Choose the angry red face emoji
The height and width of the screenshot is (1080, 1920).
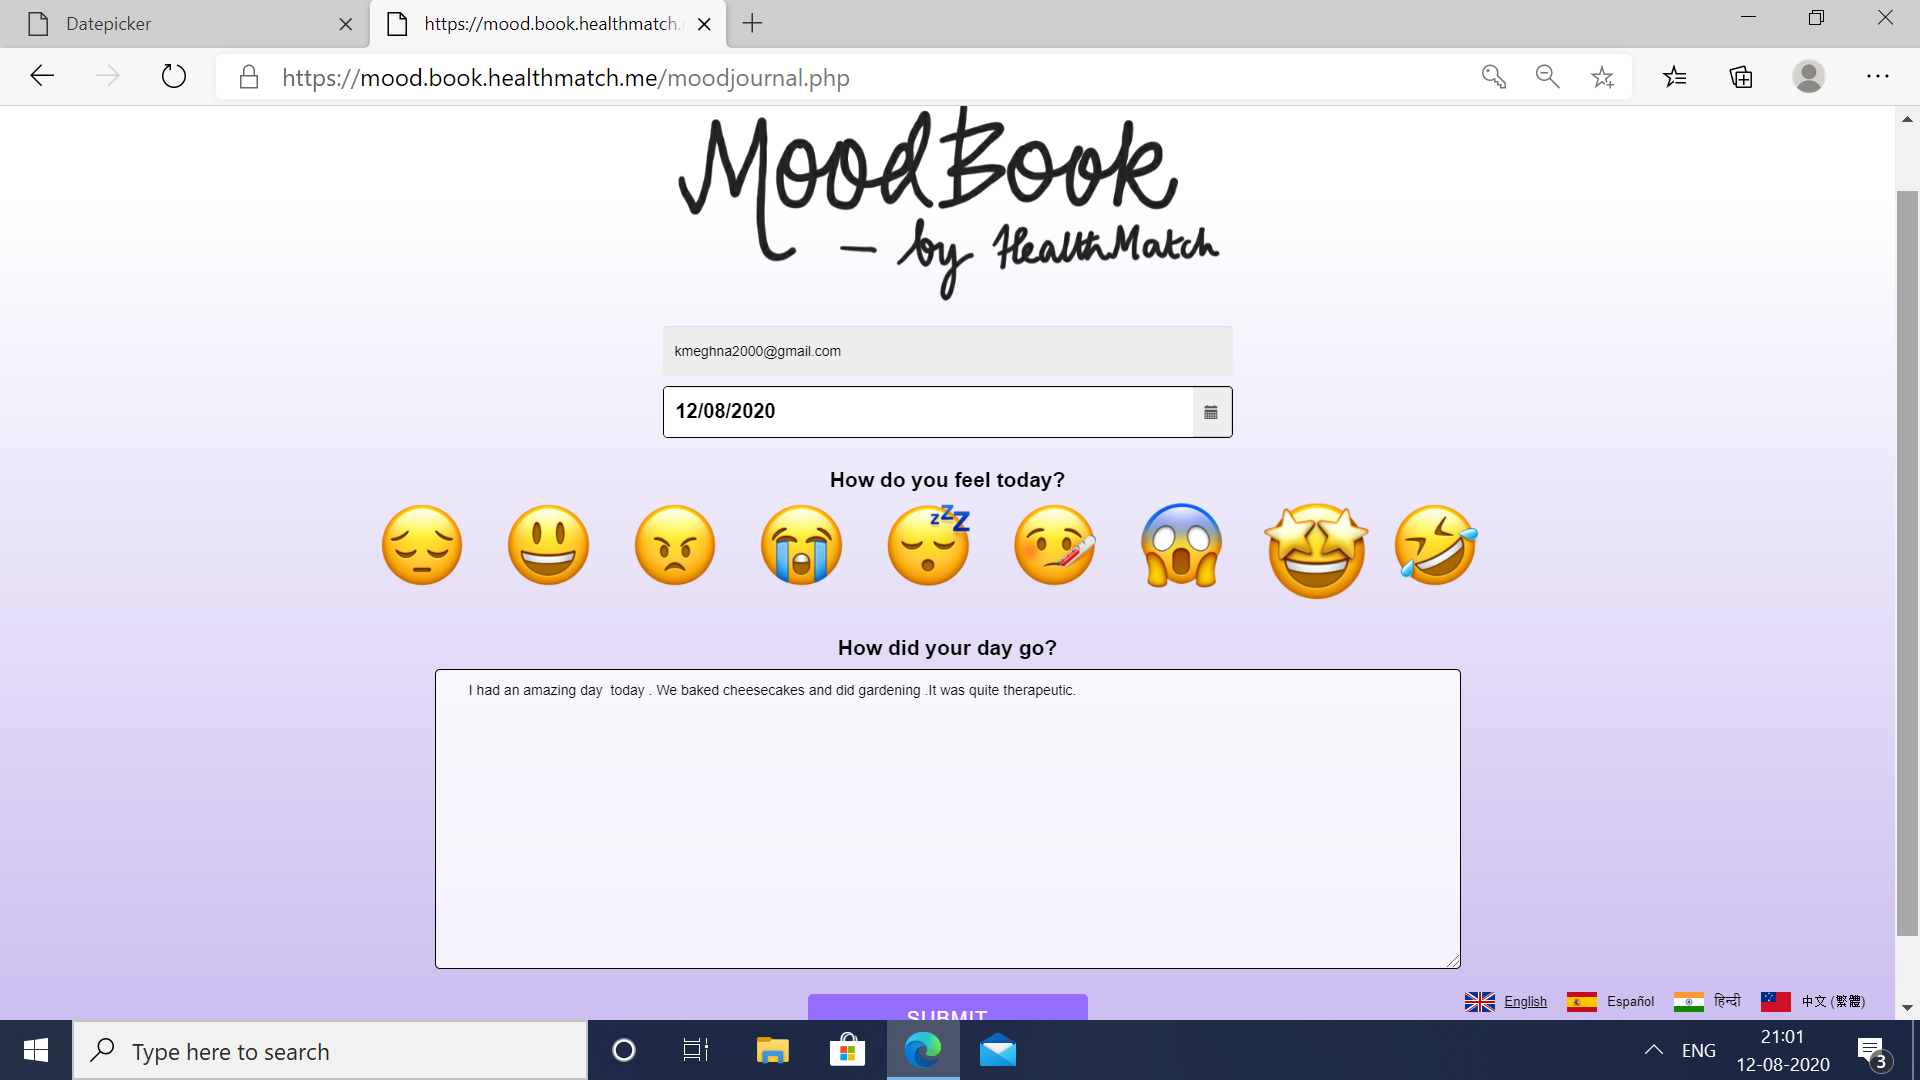coord(675,545)
